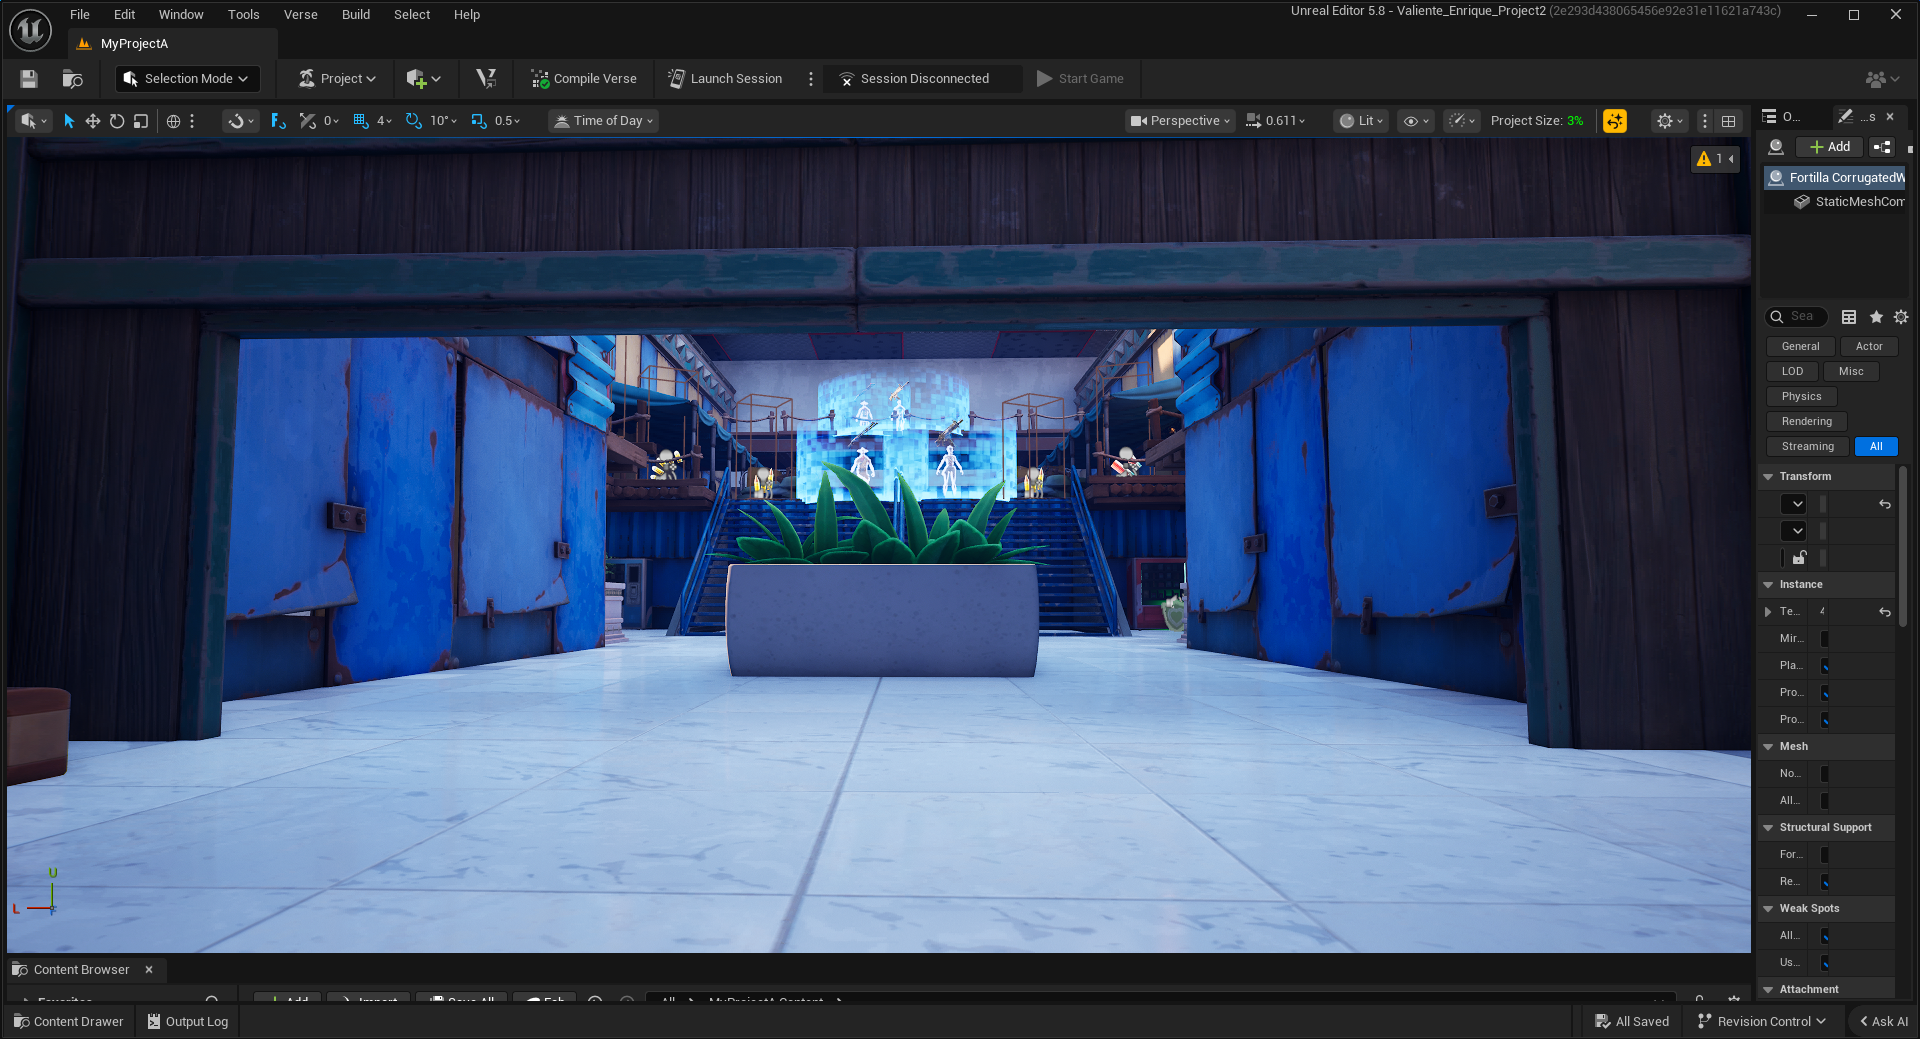Open the Selection Mode dropdown
Image resolution: width=1920 pixels, height=1039 pixels.
click(187, 79)
